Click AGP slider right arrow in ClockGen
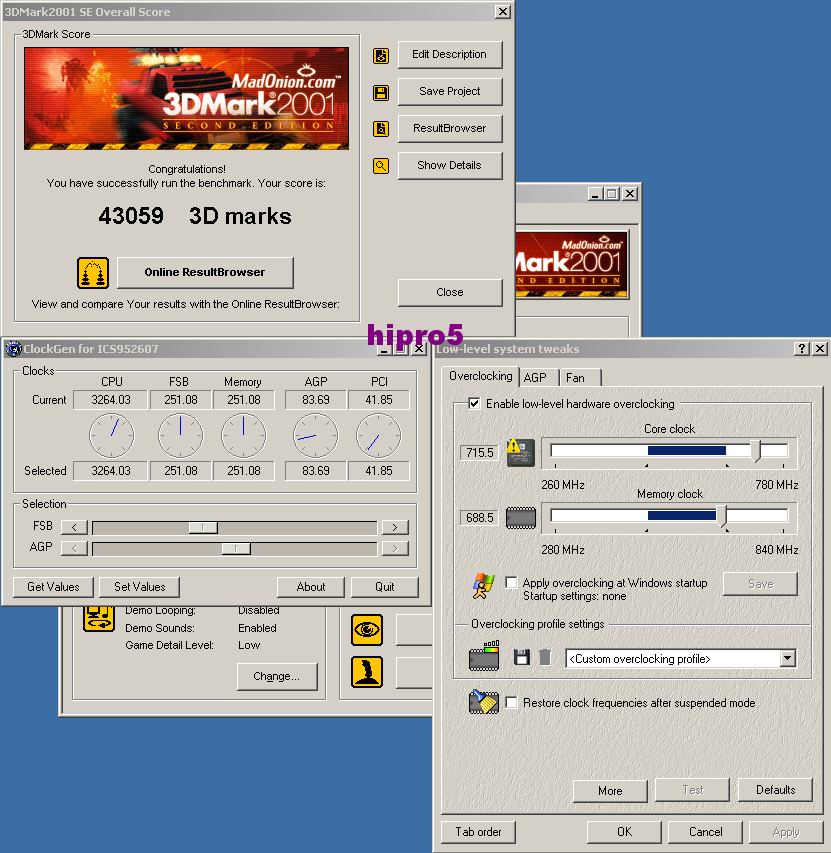Viewport: 831px width, 853px height. (395, 548)
